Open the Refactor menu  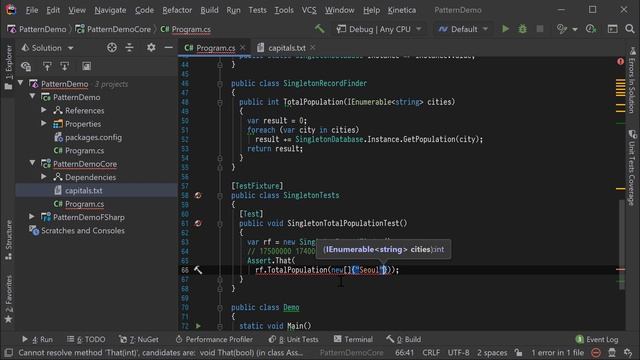click(x=177, y=10)
